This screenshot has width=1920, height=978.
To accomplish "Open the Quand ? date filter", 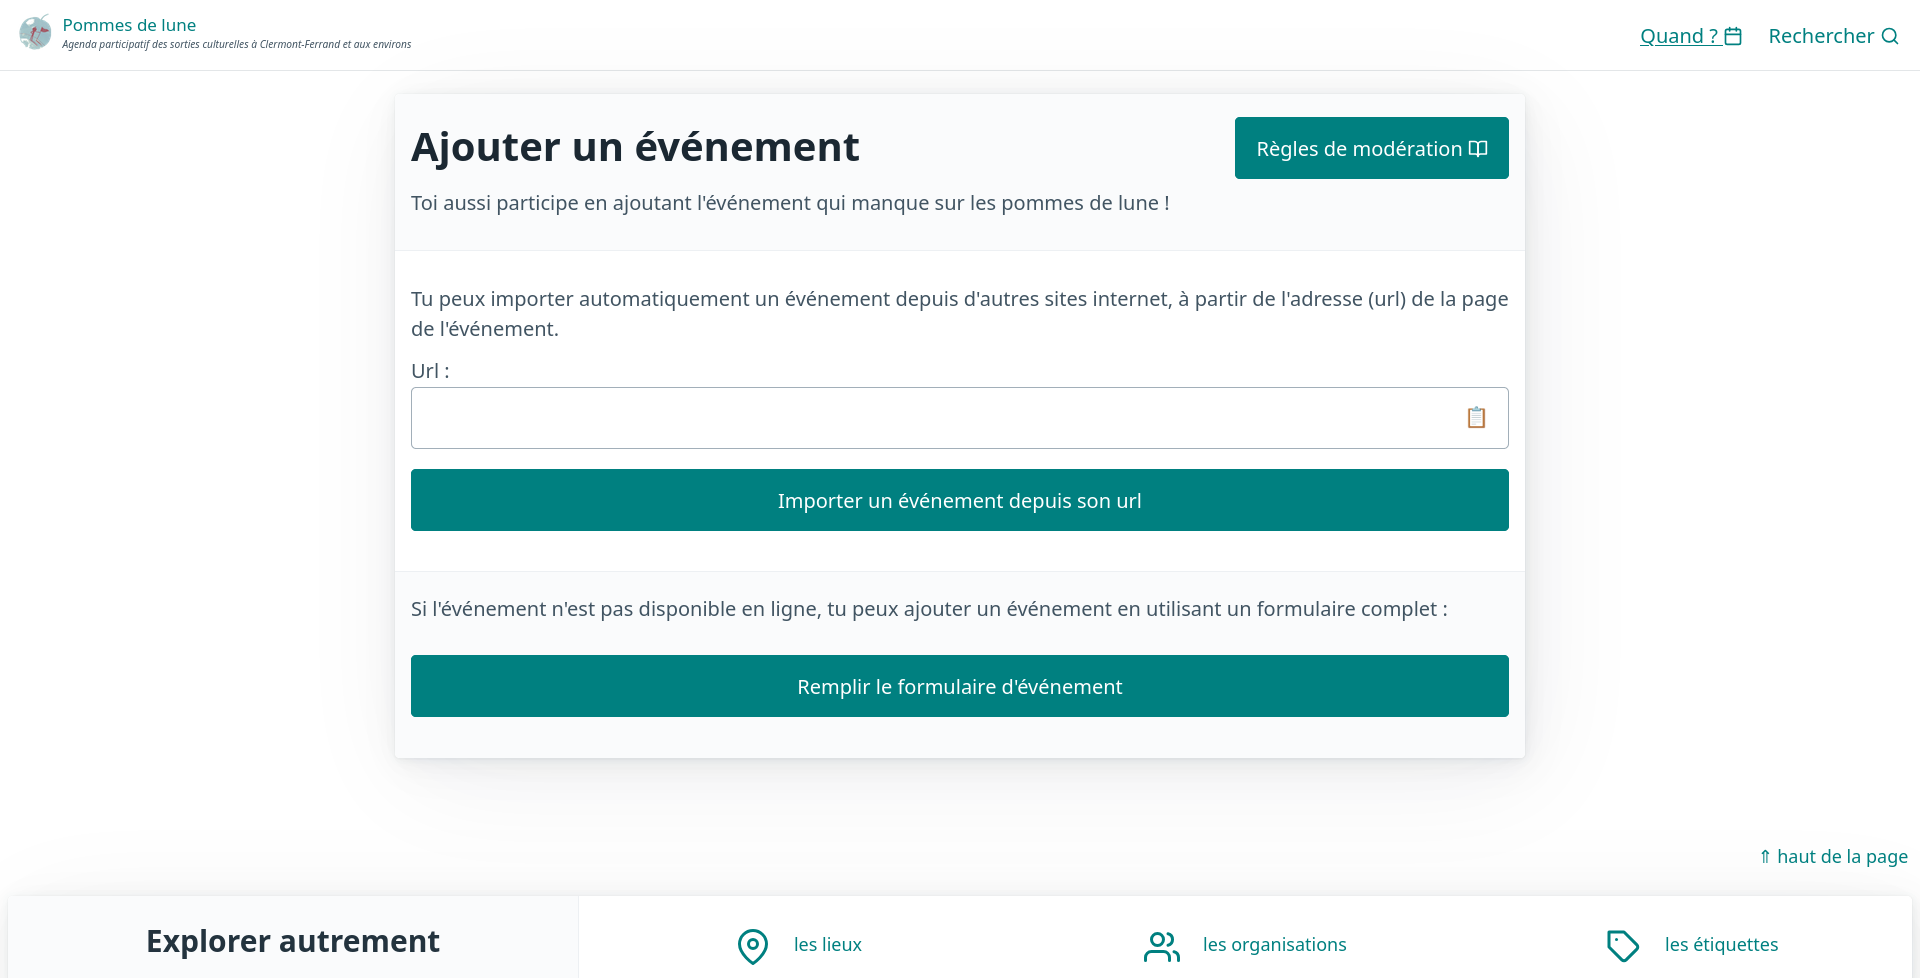I will click(1681, 35).
